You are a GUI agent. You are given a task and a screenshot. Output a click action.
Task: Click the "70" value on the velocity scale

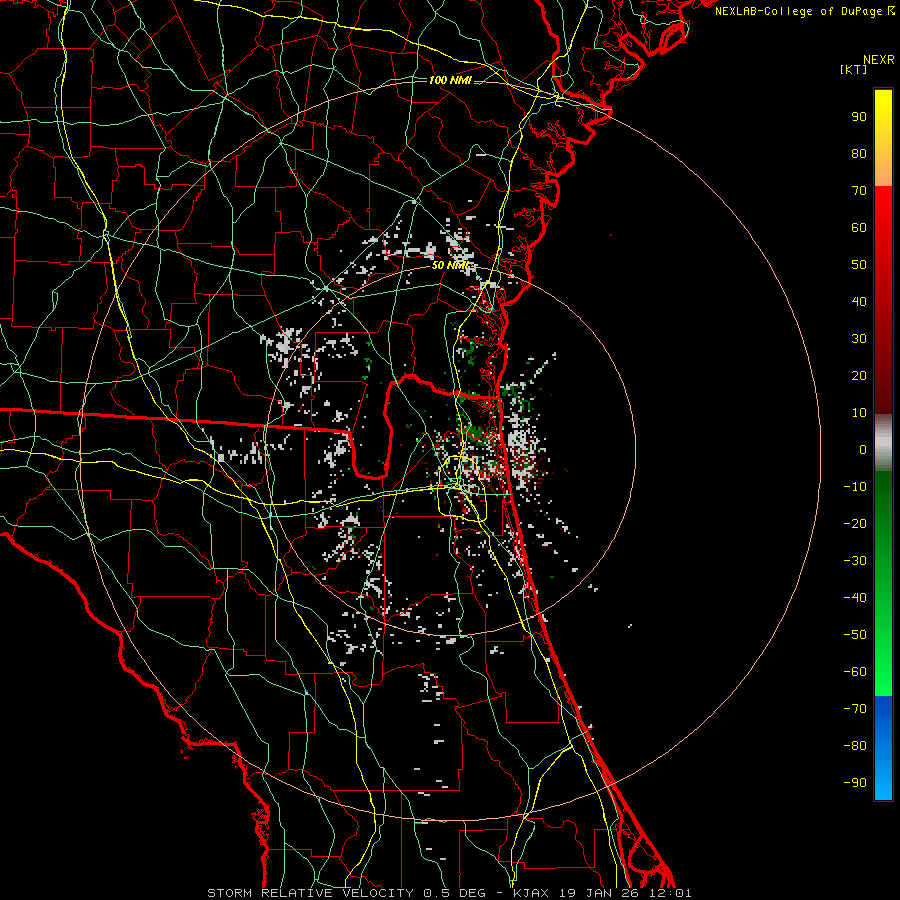(x=859, y=191)
